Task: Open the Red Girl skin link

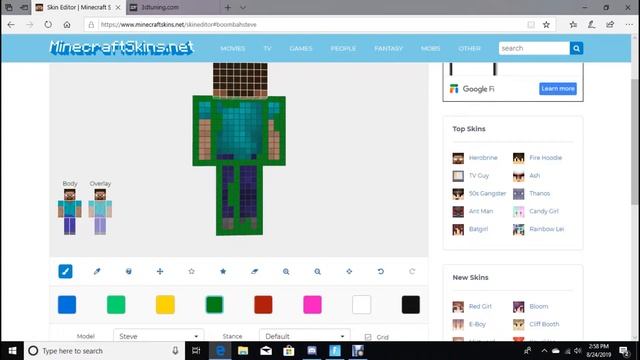Action: (480, 306)
